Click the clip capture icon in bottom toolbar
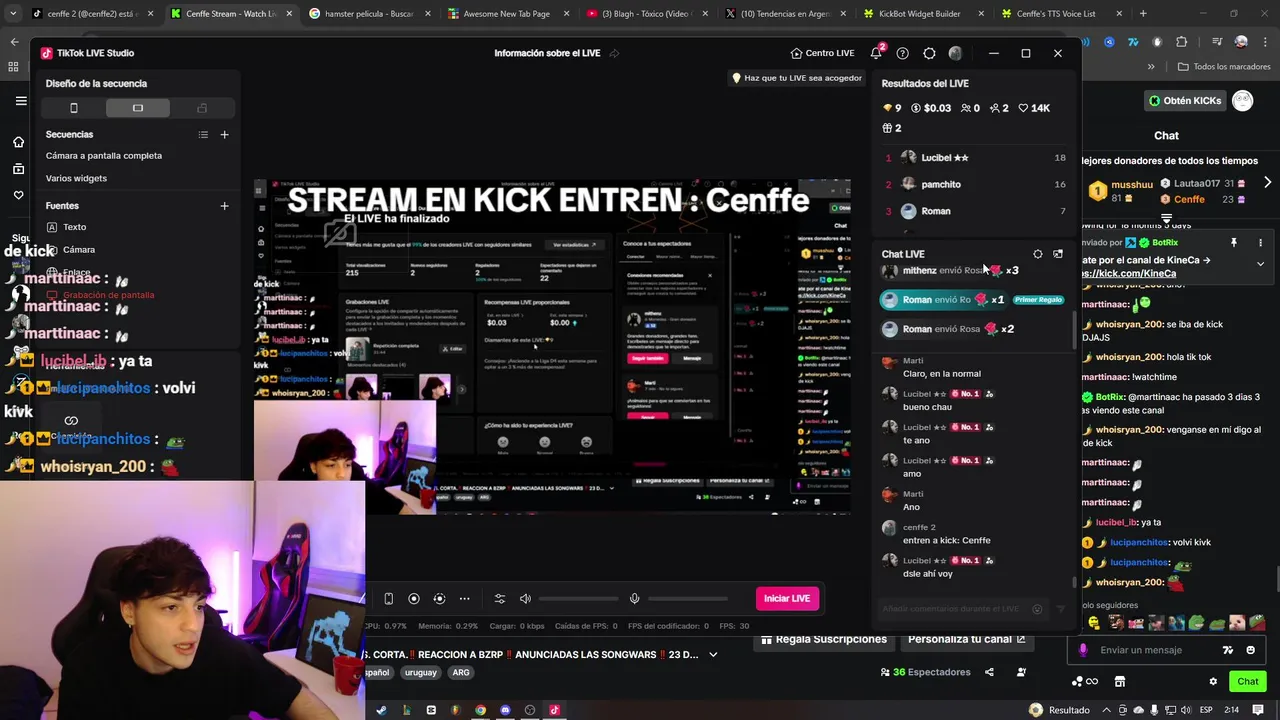 (439, 599)
